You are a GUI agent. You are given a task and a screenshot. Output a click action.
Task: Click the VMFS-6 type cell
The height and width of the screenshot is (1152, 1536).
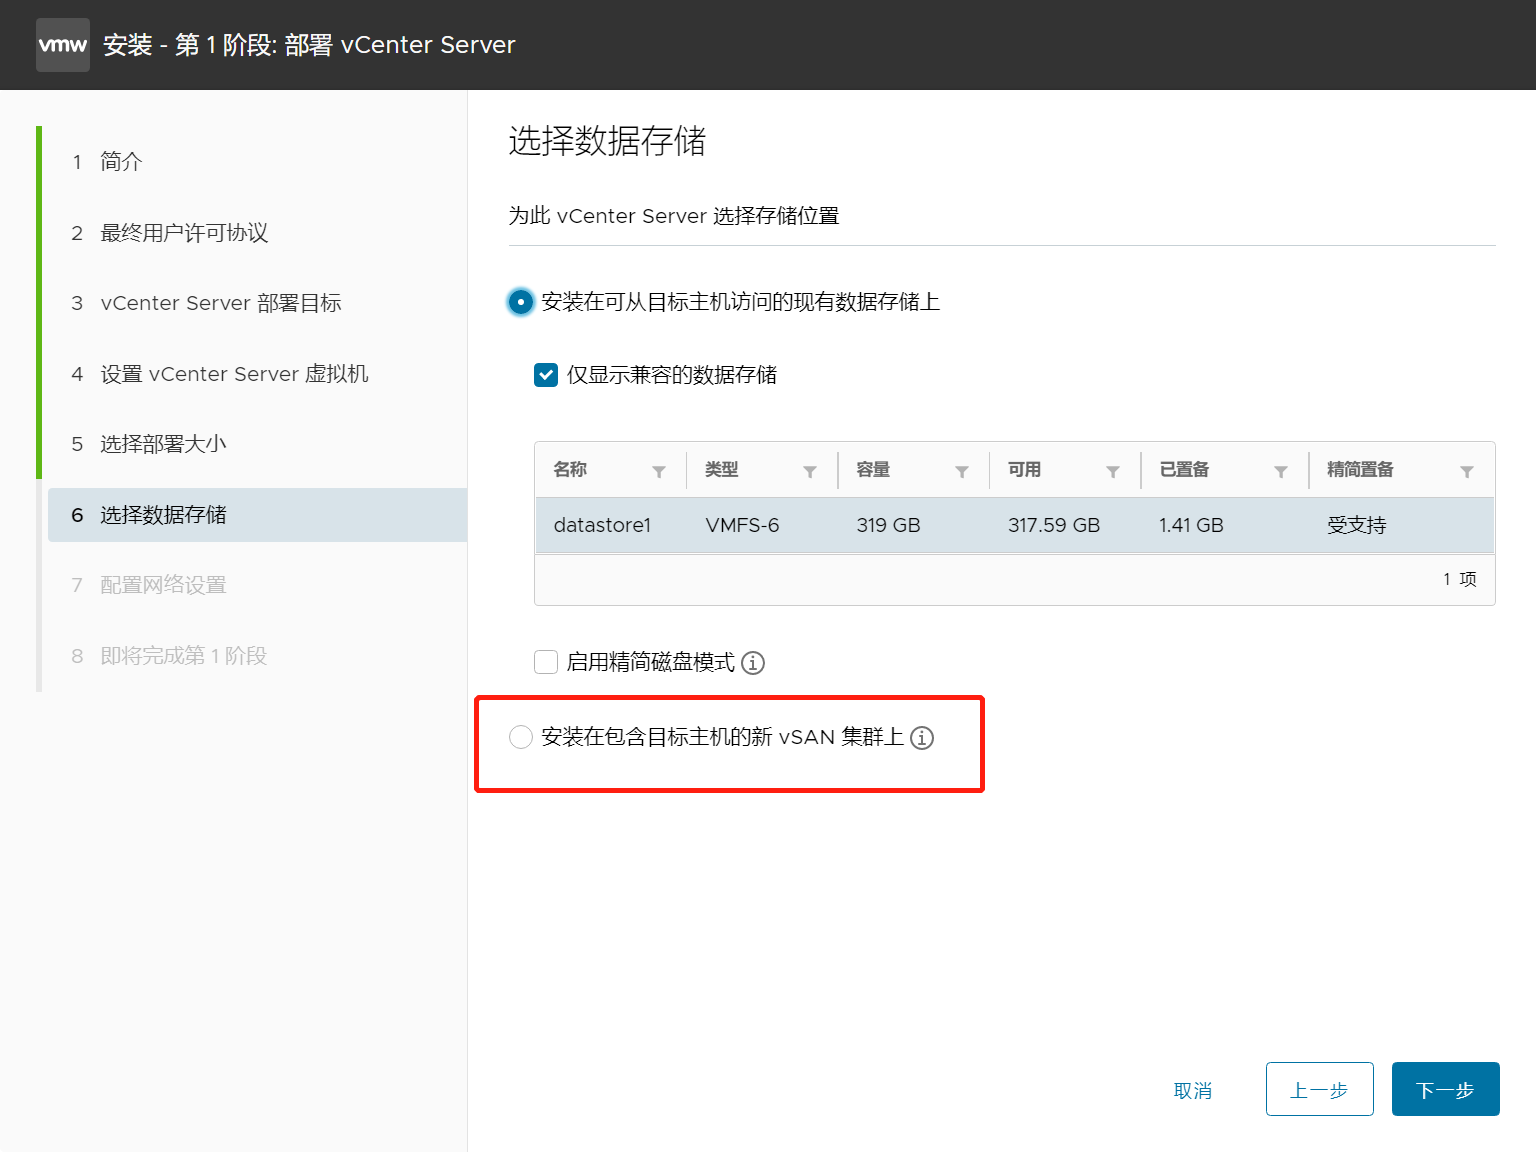coord(742,525)
